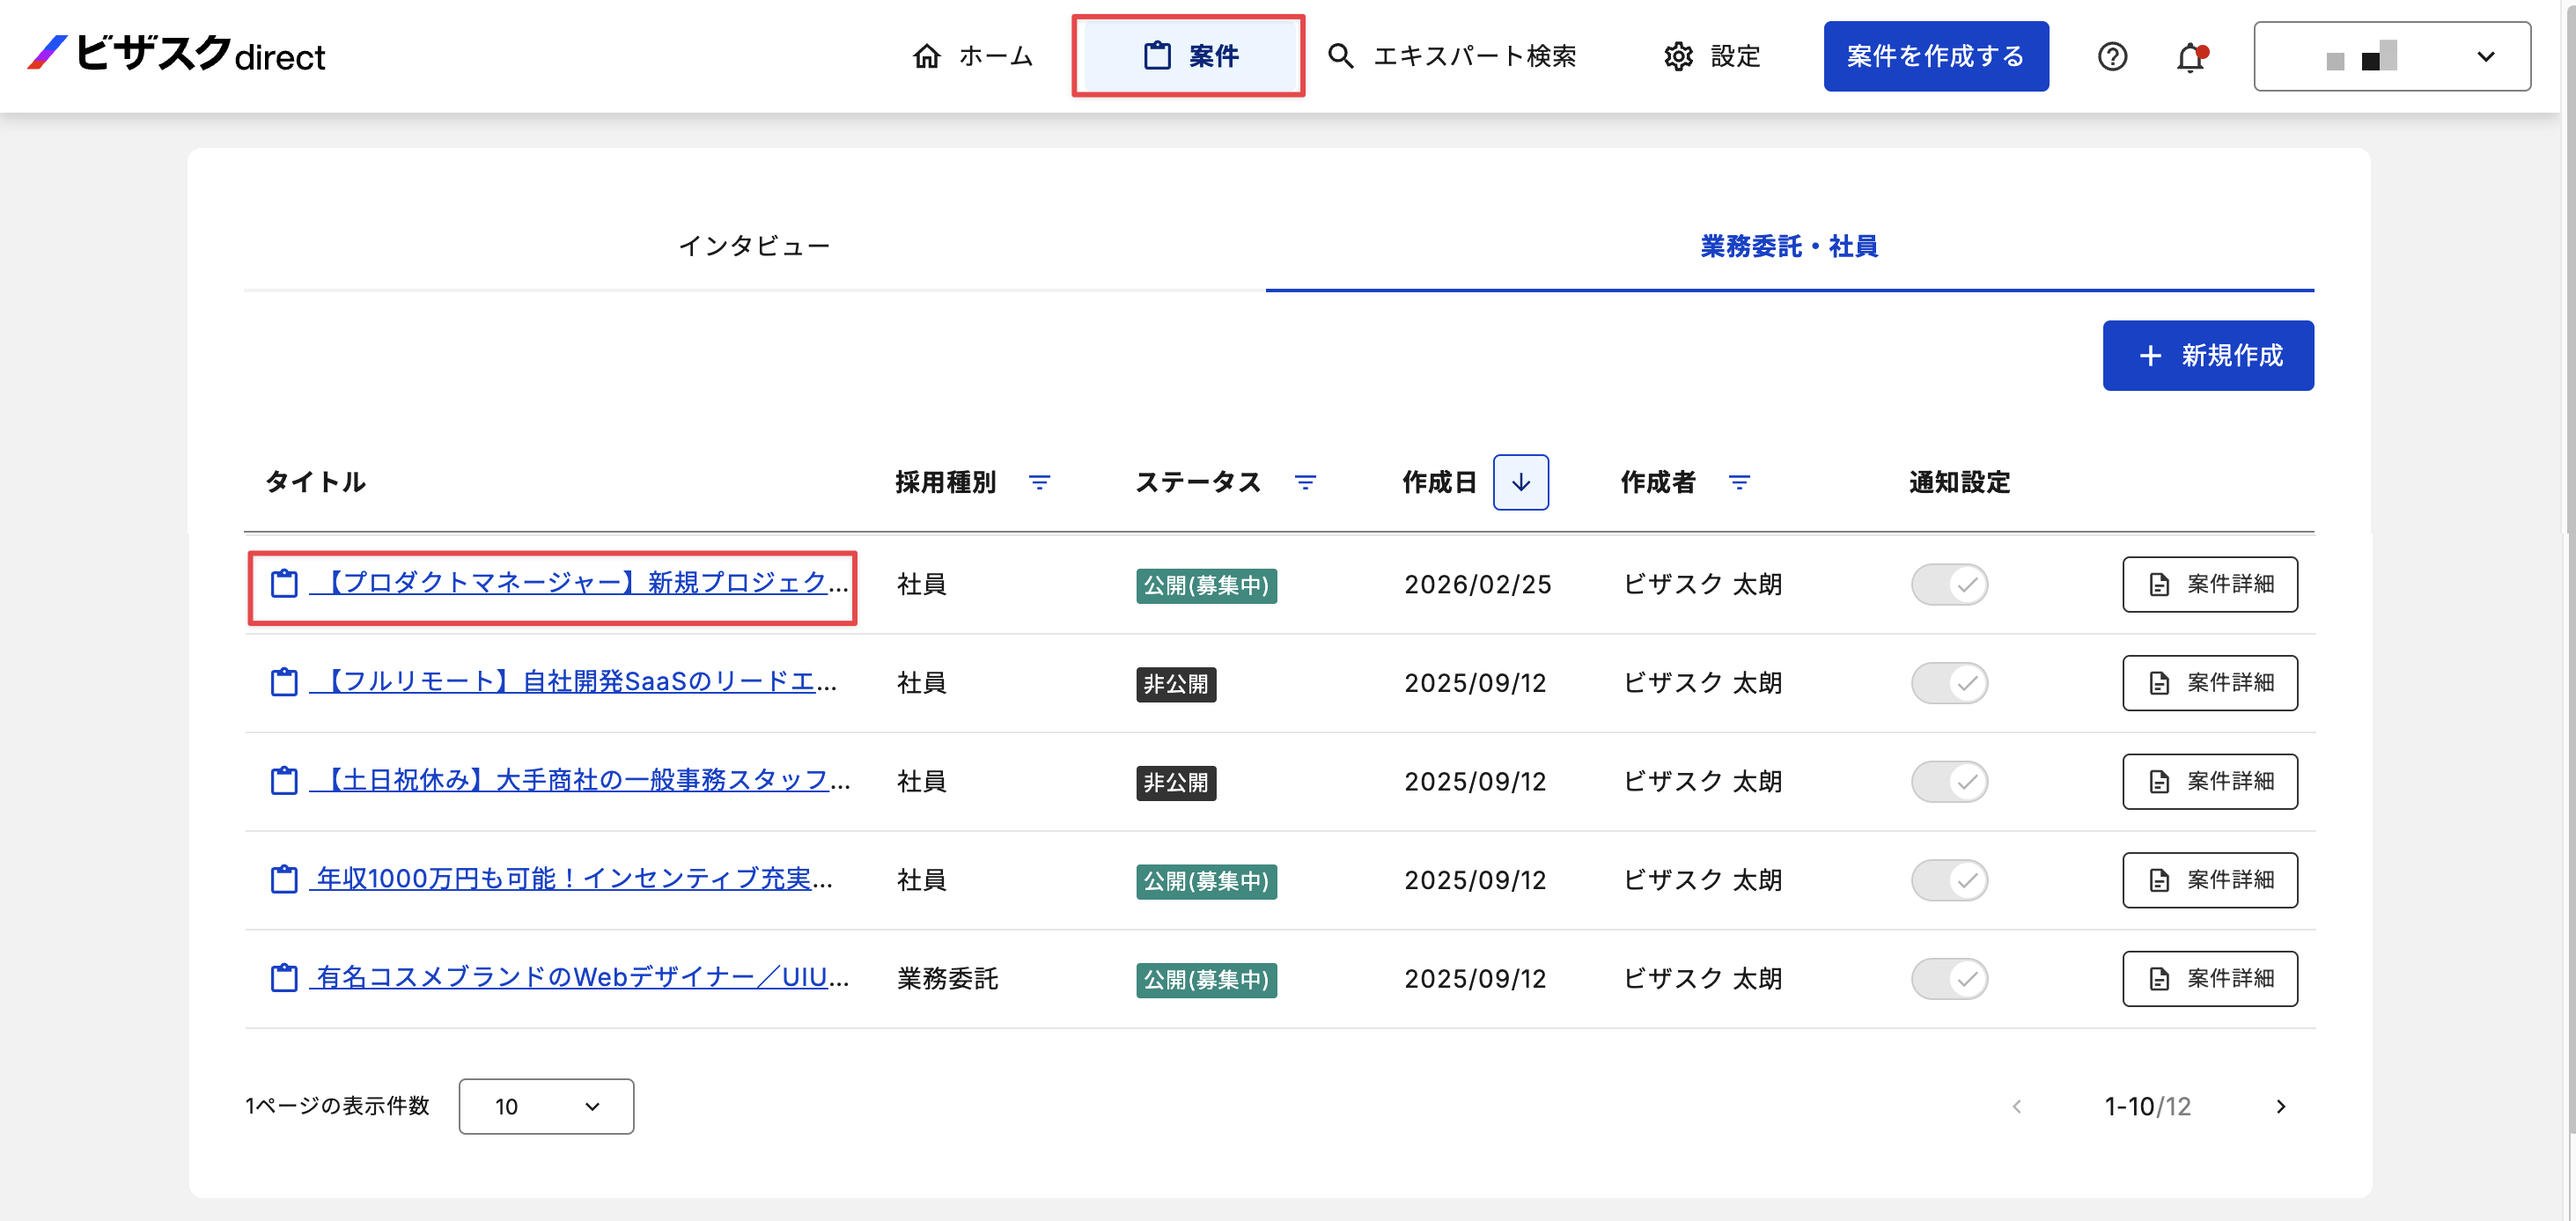Screen dimensions: 2576x1221
Task: Click the 公開(募集中) badge in 年収1000万円 row
Action: (1206, 881)
